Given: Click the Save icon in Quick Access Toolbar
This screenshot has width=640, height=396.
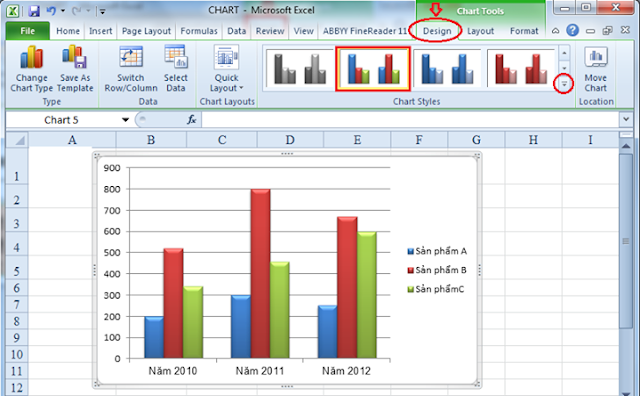Looking at the screenshot, I should 34,11.
